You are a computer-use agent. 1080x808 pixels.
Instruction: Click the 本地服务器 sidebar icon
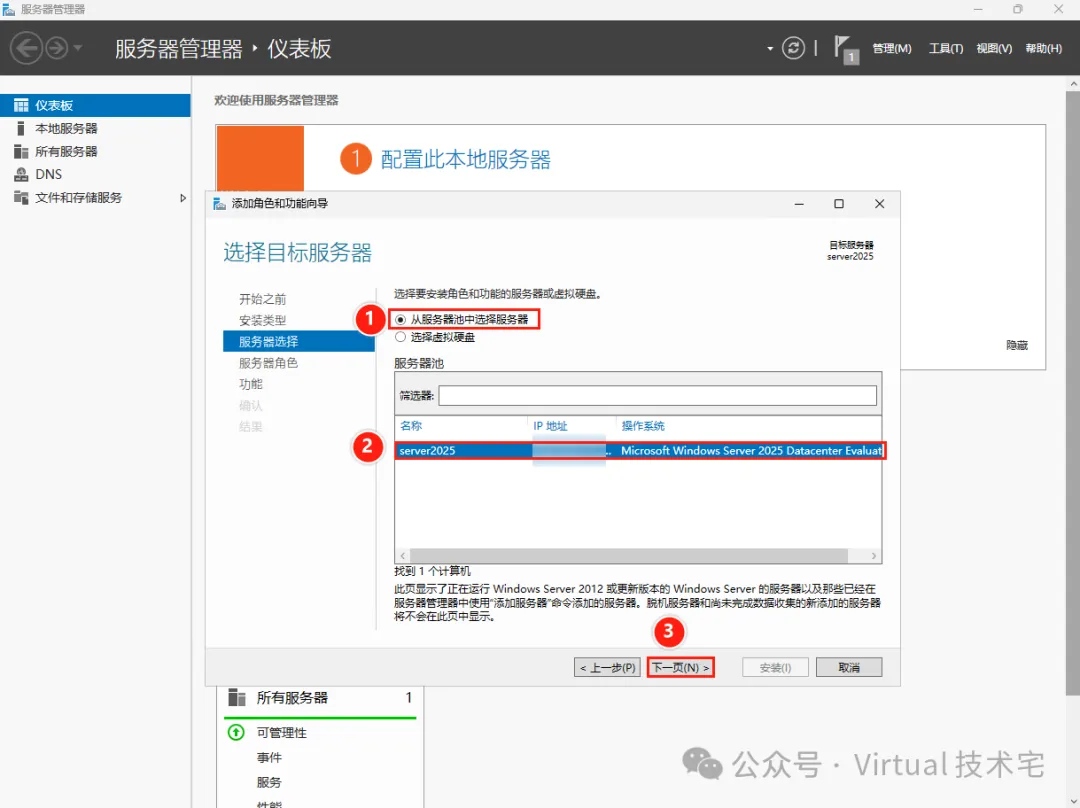tap(21, 128)
